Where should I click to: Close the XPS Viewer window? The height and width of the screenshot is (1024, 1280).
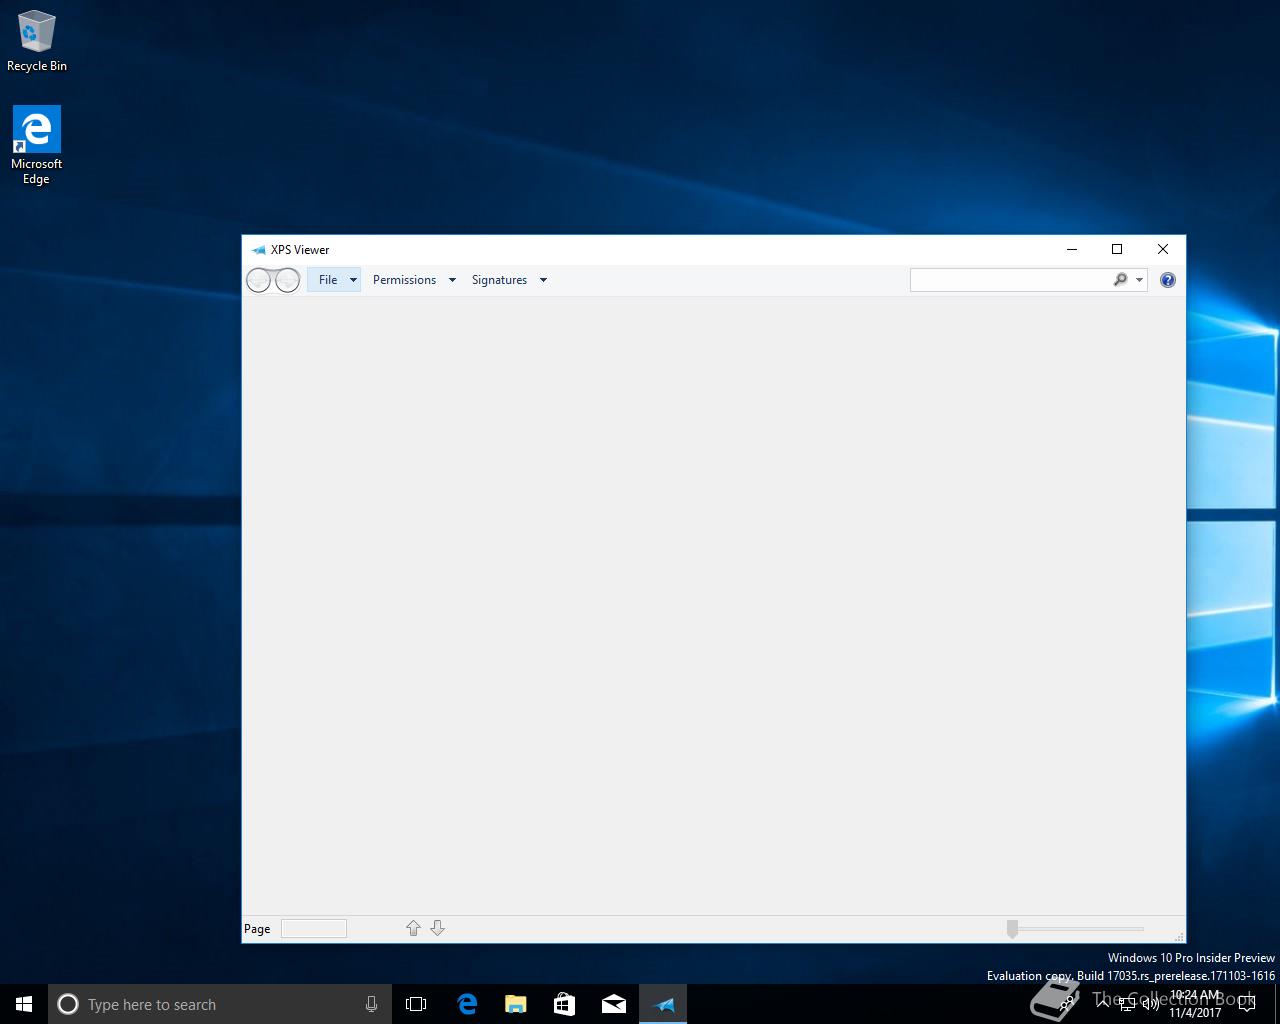[x=1163, y=249]
